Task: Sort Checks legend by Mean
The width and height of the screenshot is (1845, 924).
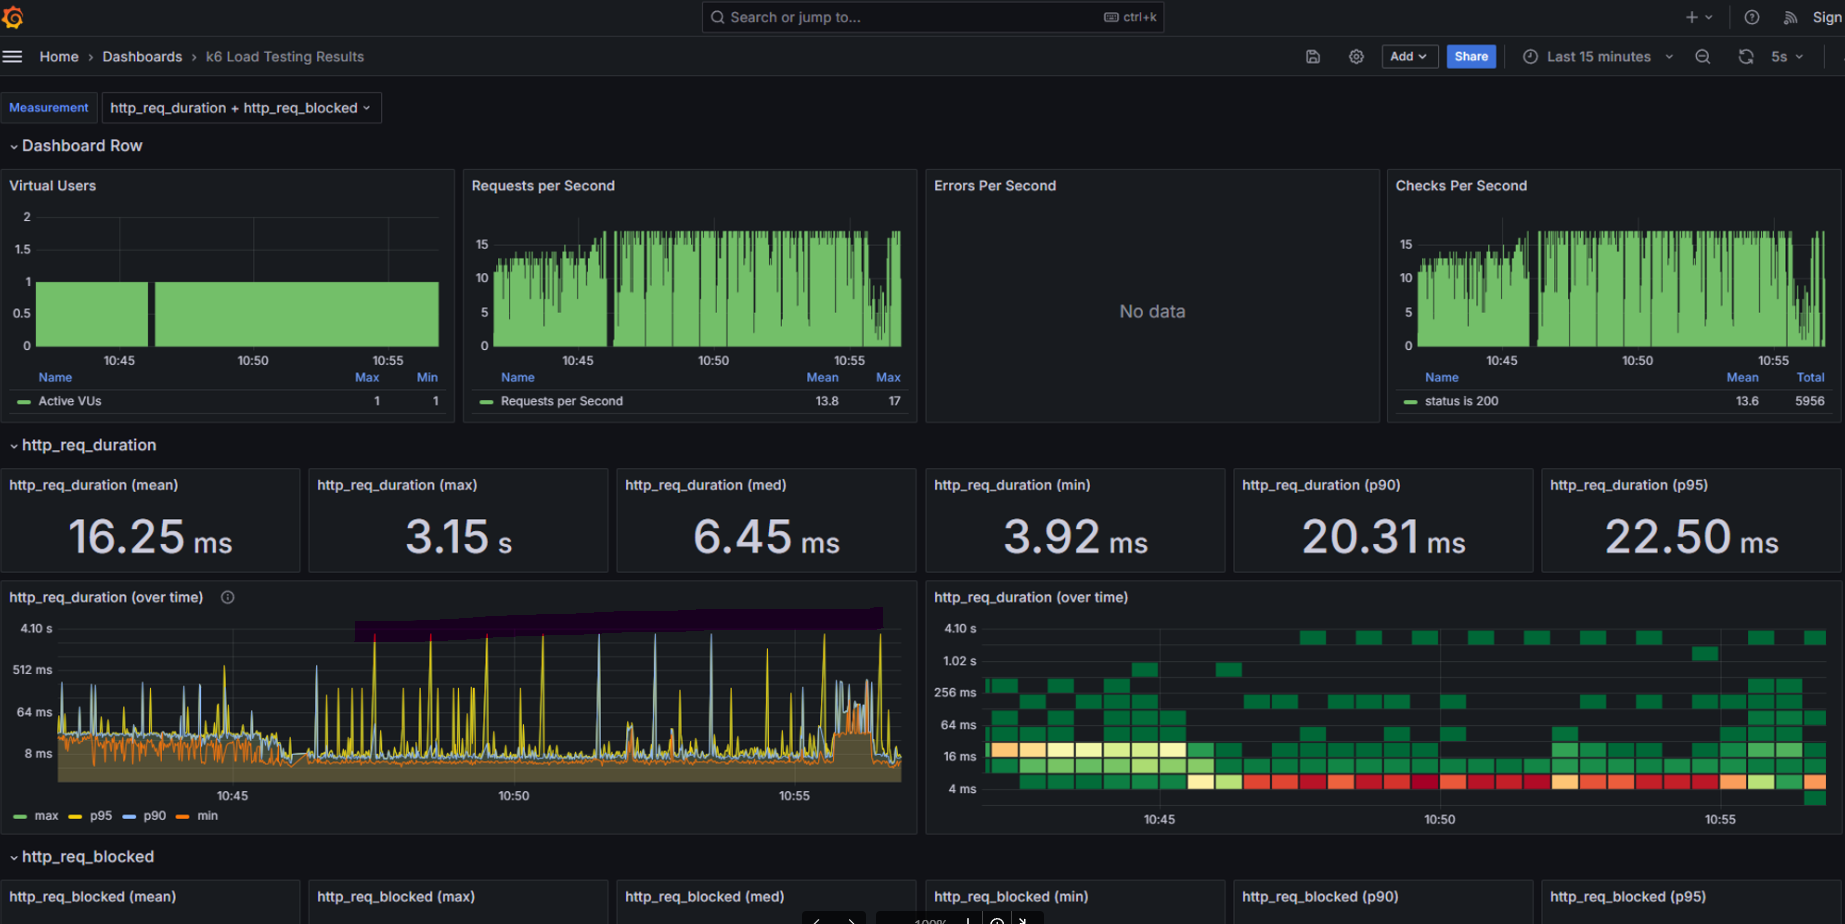Action: [x=1742, y=377]
